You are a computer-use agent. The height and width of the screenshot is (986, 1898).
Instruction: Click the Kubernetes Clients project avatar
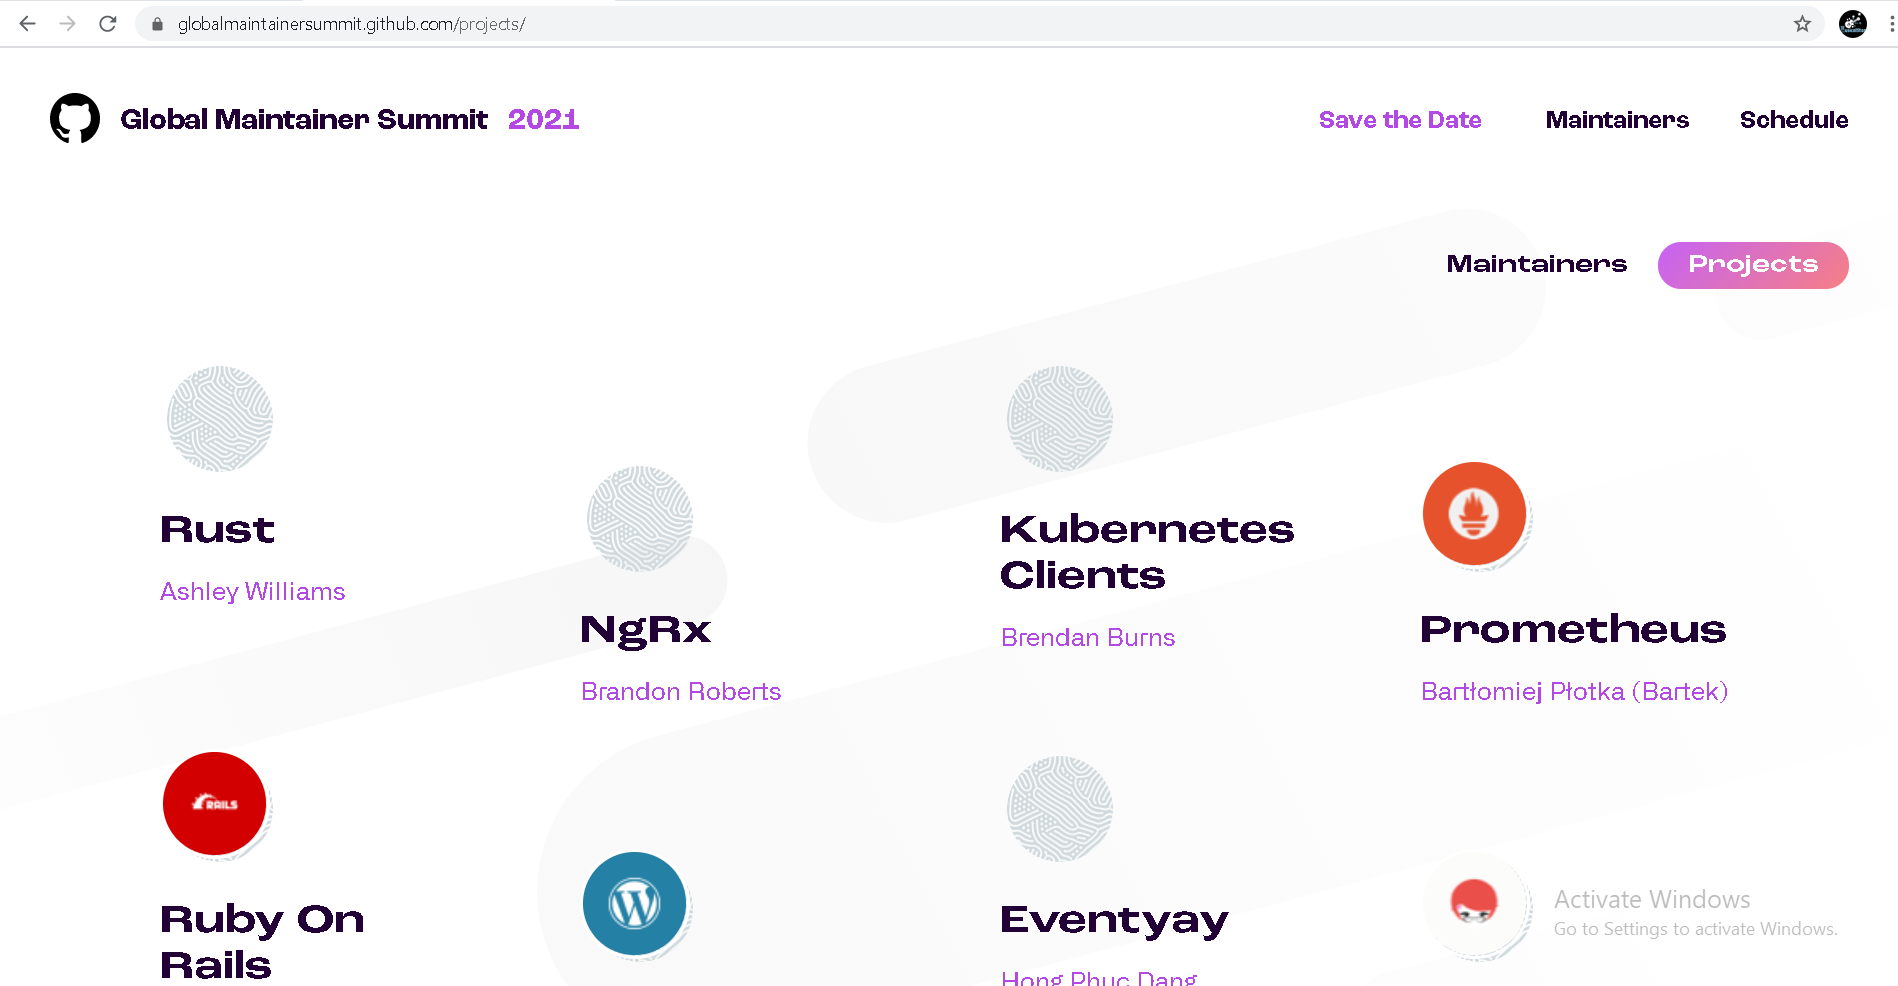click(x=1060, y=418)
